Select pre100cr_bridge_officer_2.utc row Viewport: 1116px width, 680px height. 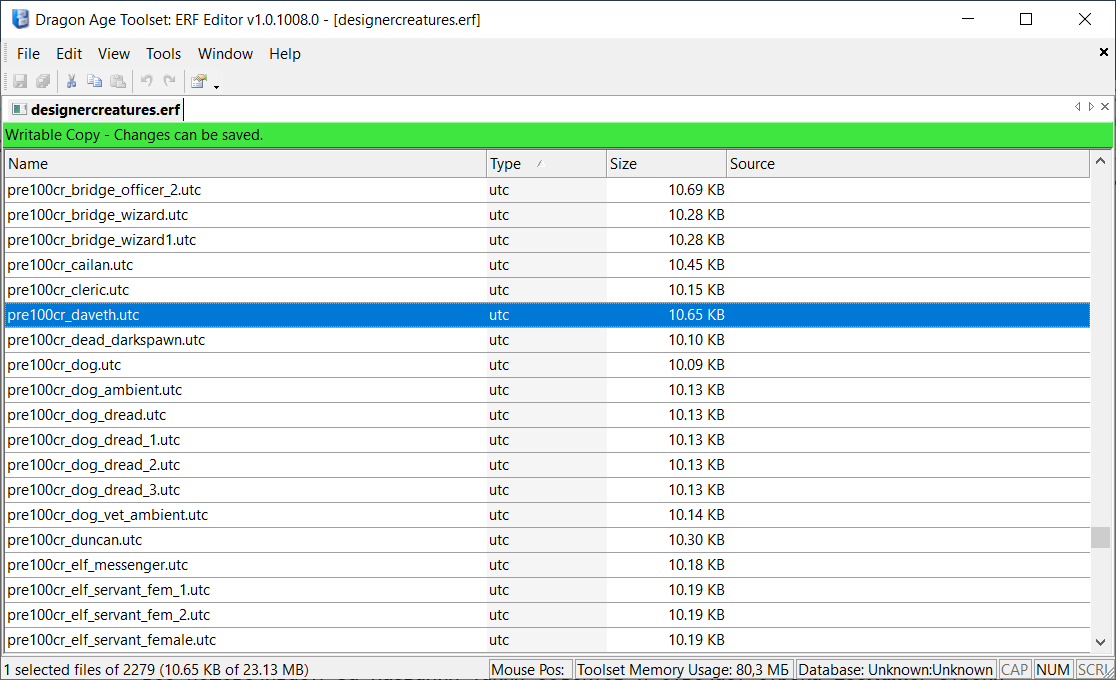tap(547, 190)
